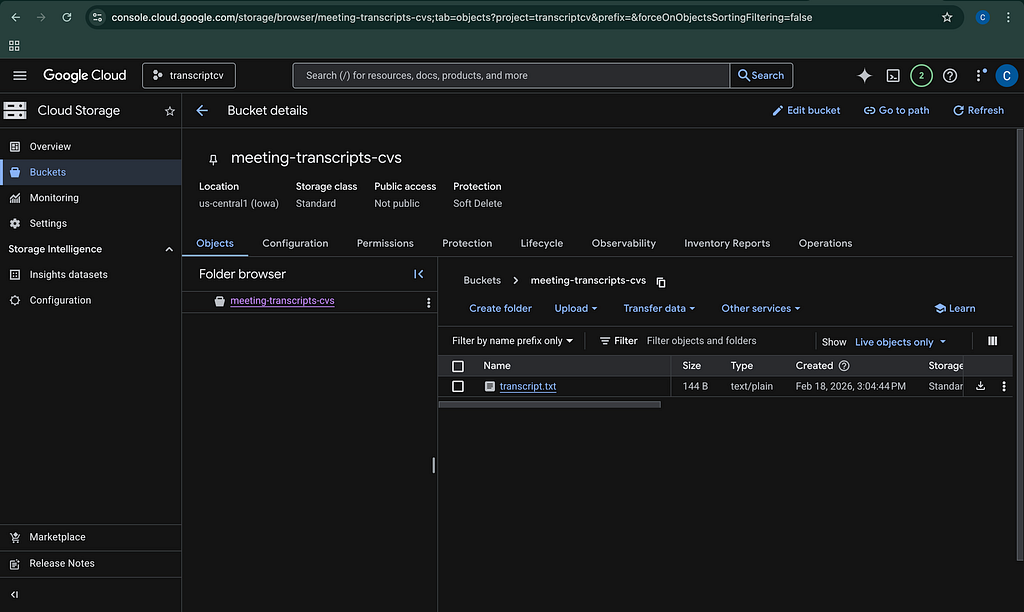The height and width of the screenshot is (612, 1024).
Task: Open Filter by name prefix only dropdown
Action: point(512,341)
